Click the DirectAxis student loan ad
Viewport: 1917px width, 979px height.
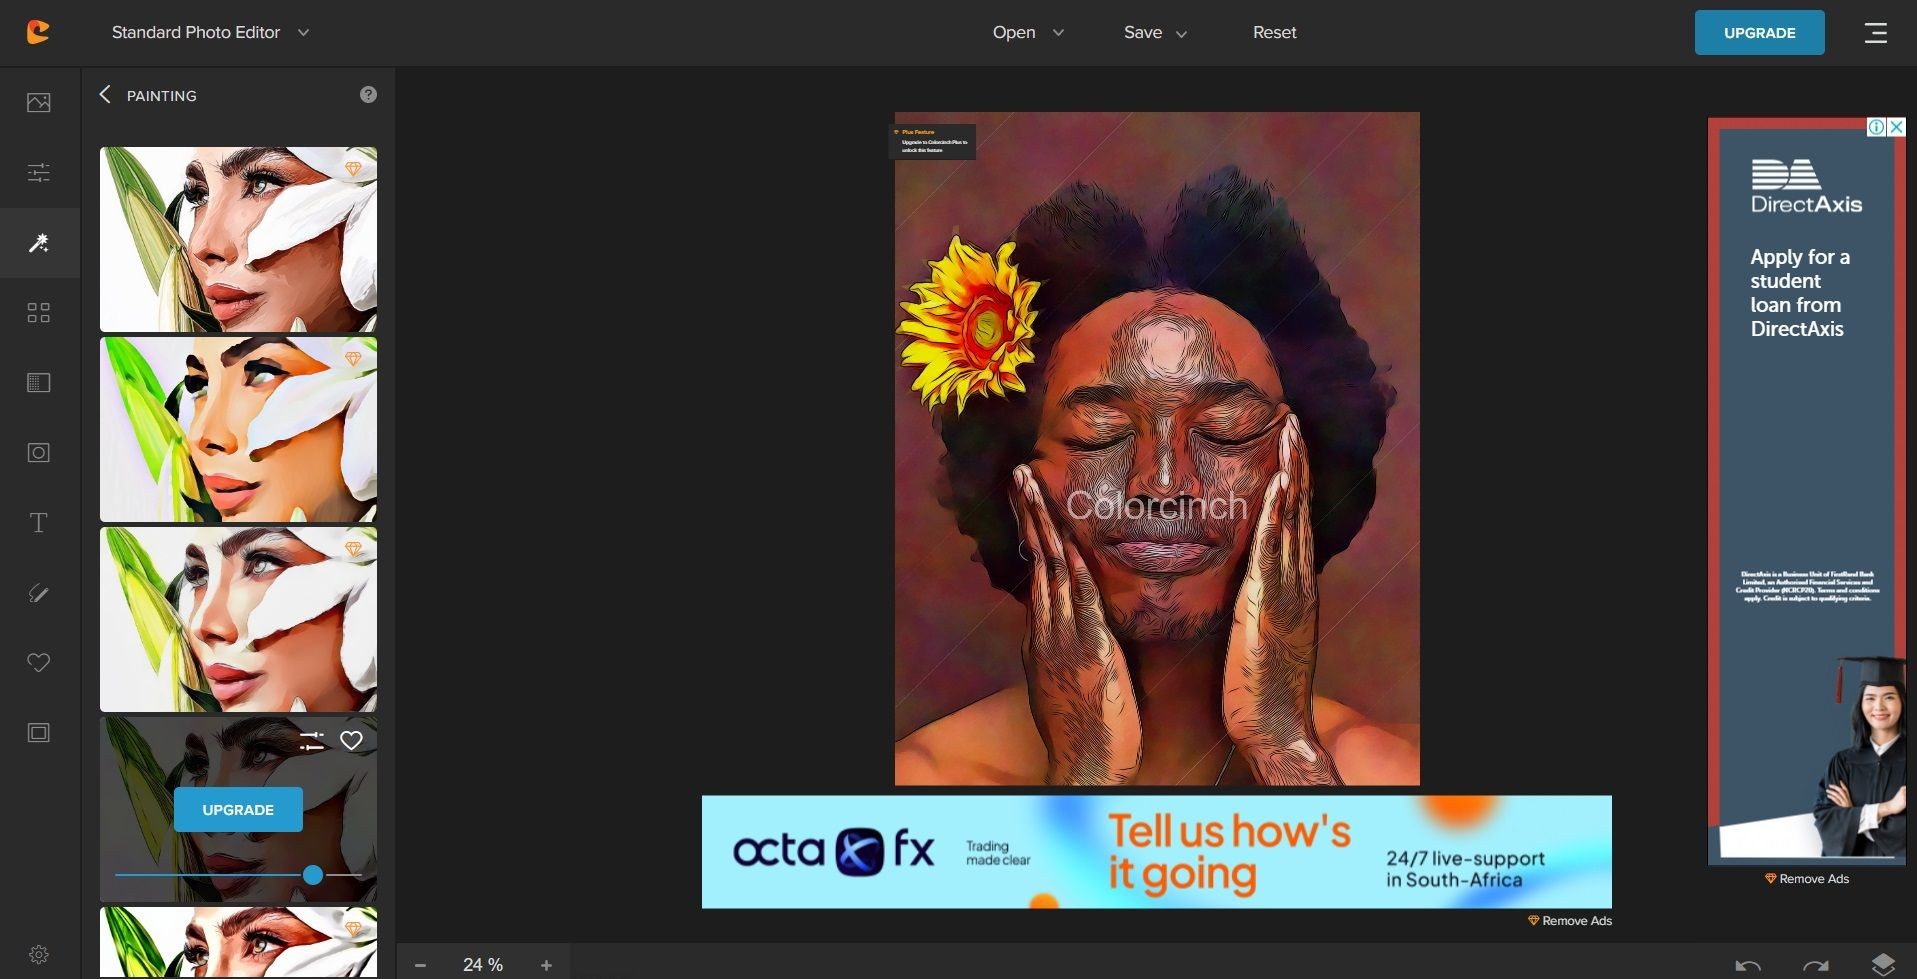pos(1806,491)
